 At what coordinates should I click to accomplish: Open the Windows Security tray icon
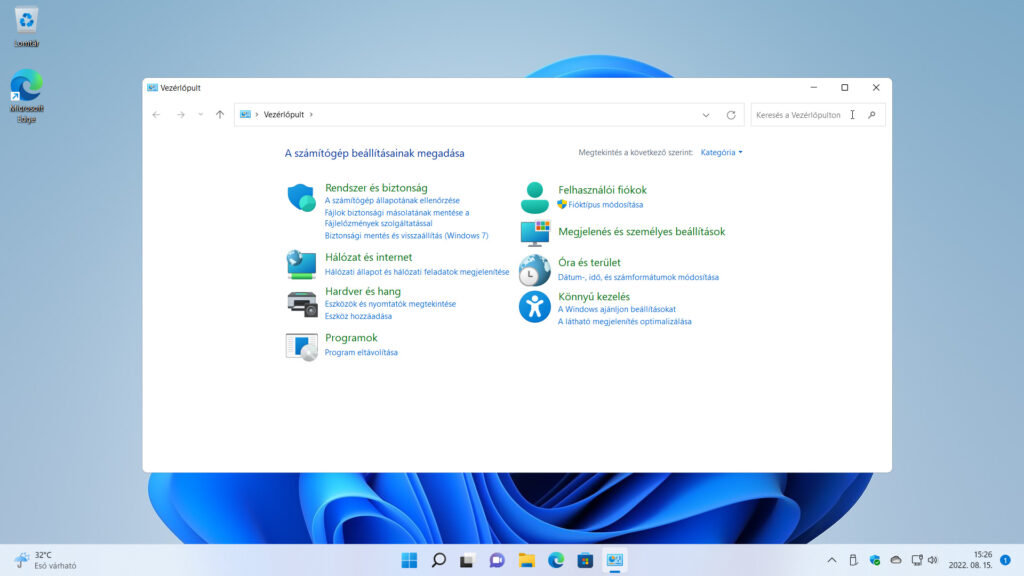pos(875,560)
